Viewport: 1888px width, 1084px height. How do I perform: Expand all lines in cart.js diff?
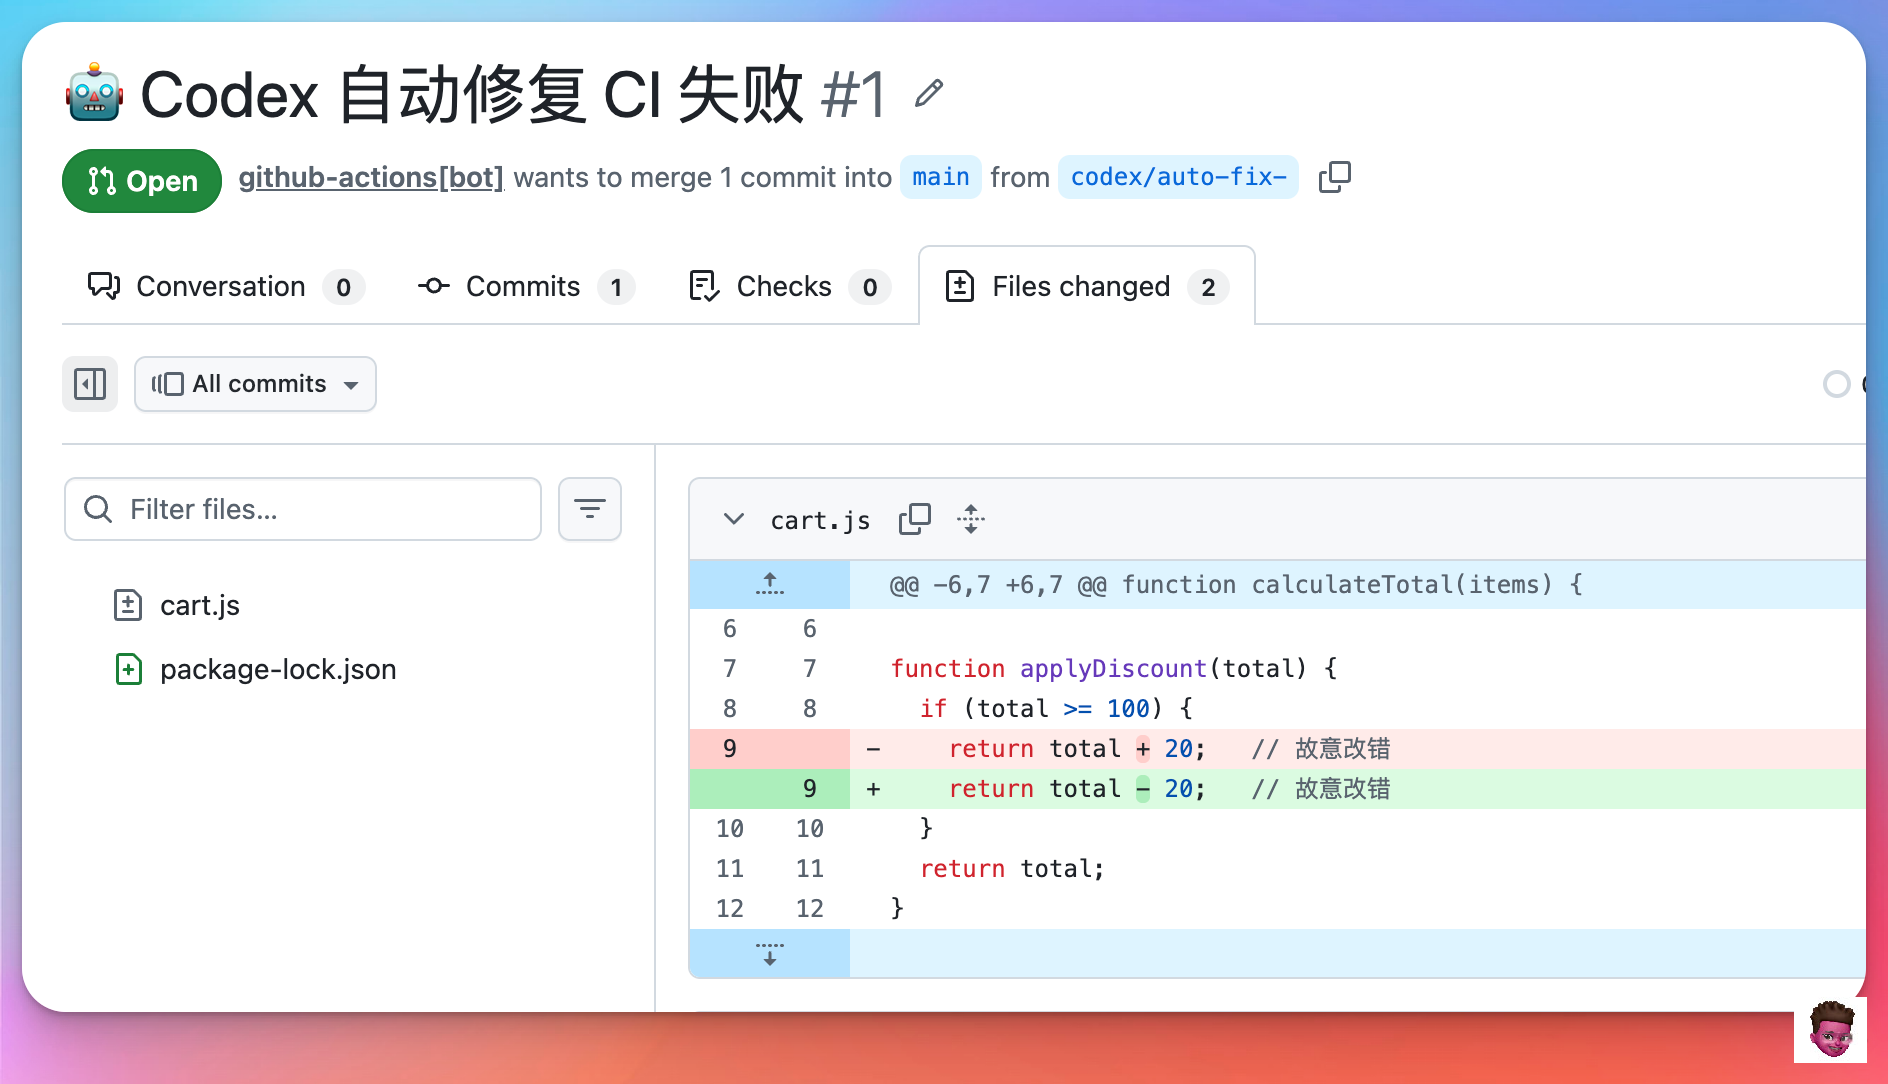pos(971,519)
